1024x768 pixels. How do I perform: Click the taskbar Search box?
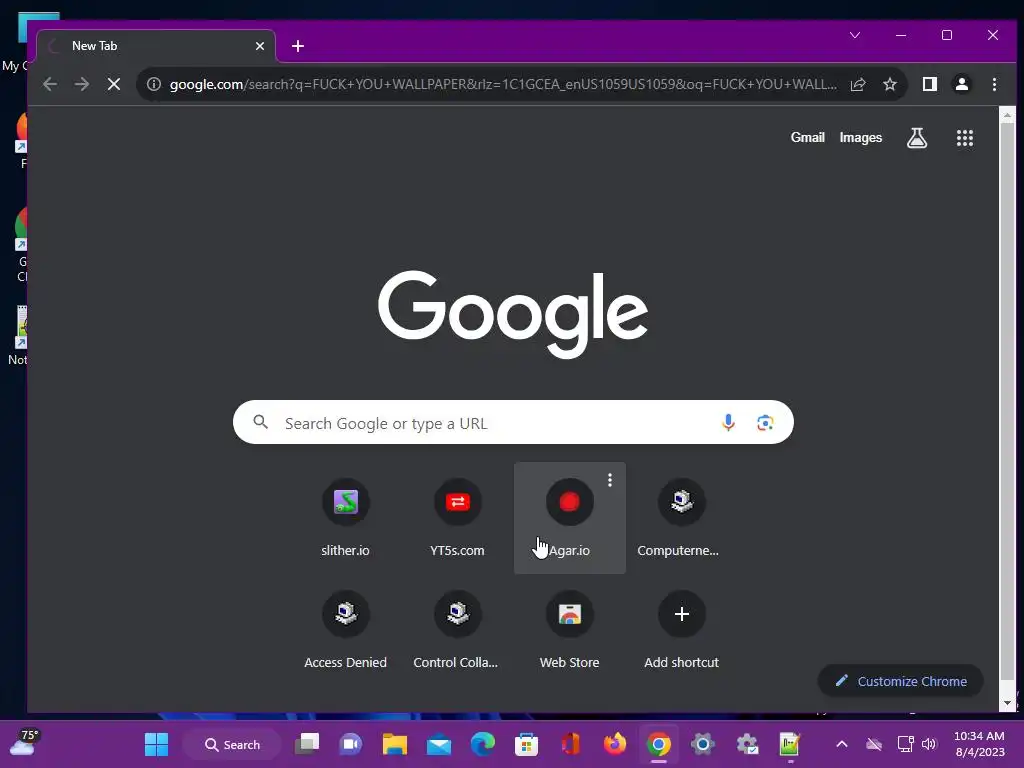tap(232, 744)
